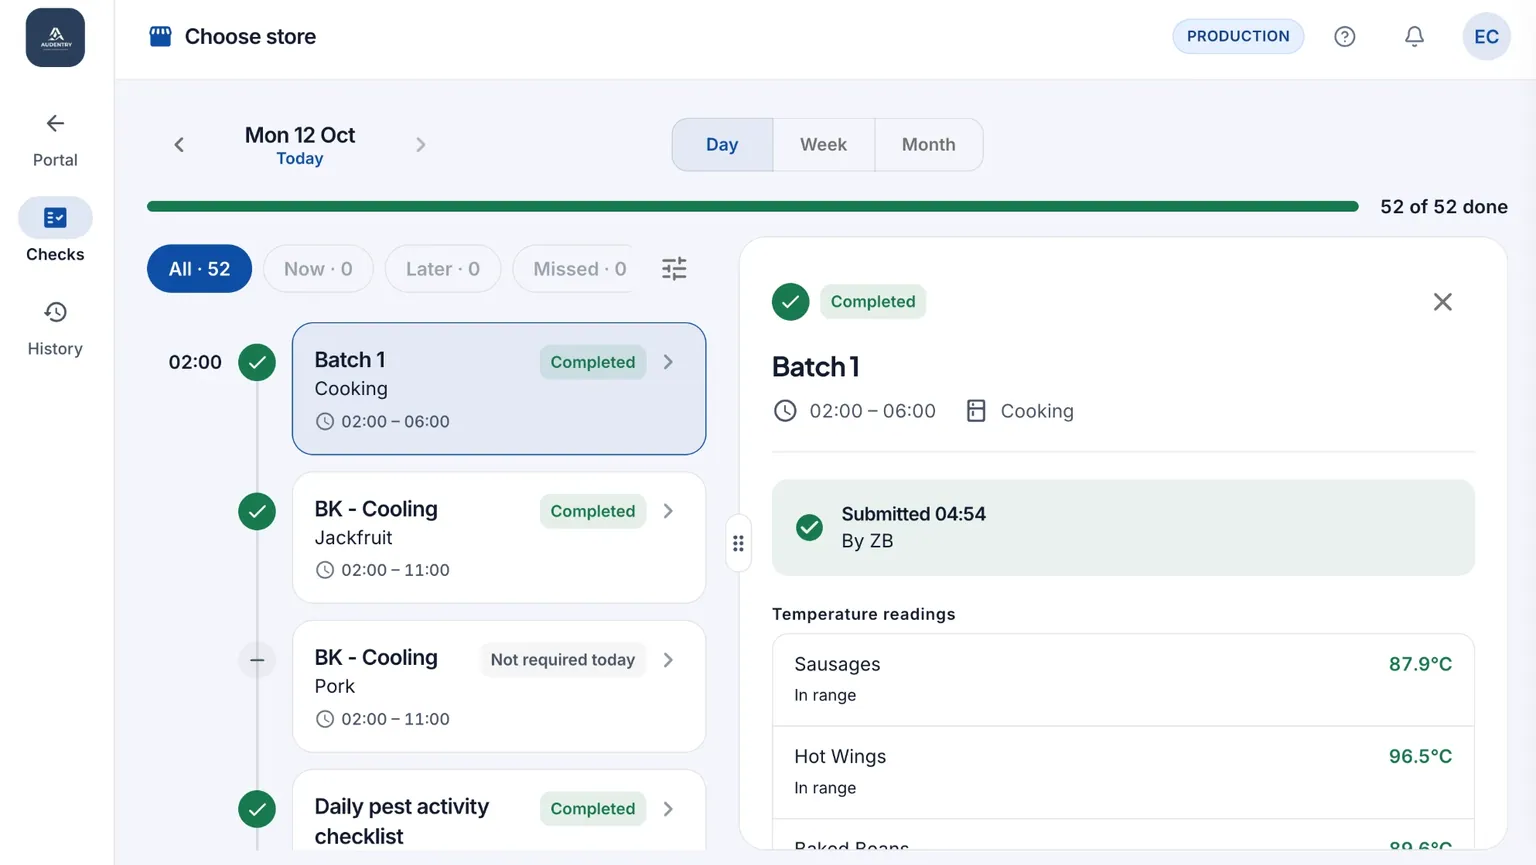This screenshot has height=865, width=1536.
Task: Click the Daily pest checklist completed checkmark
Action: [257, 809]
